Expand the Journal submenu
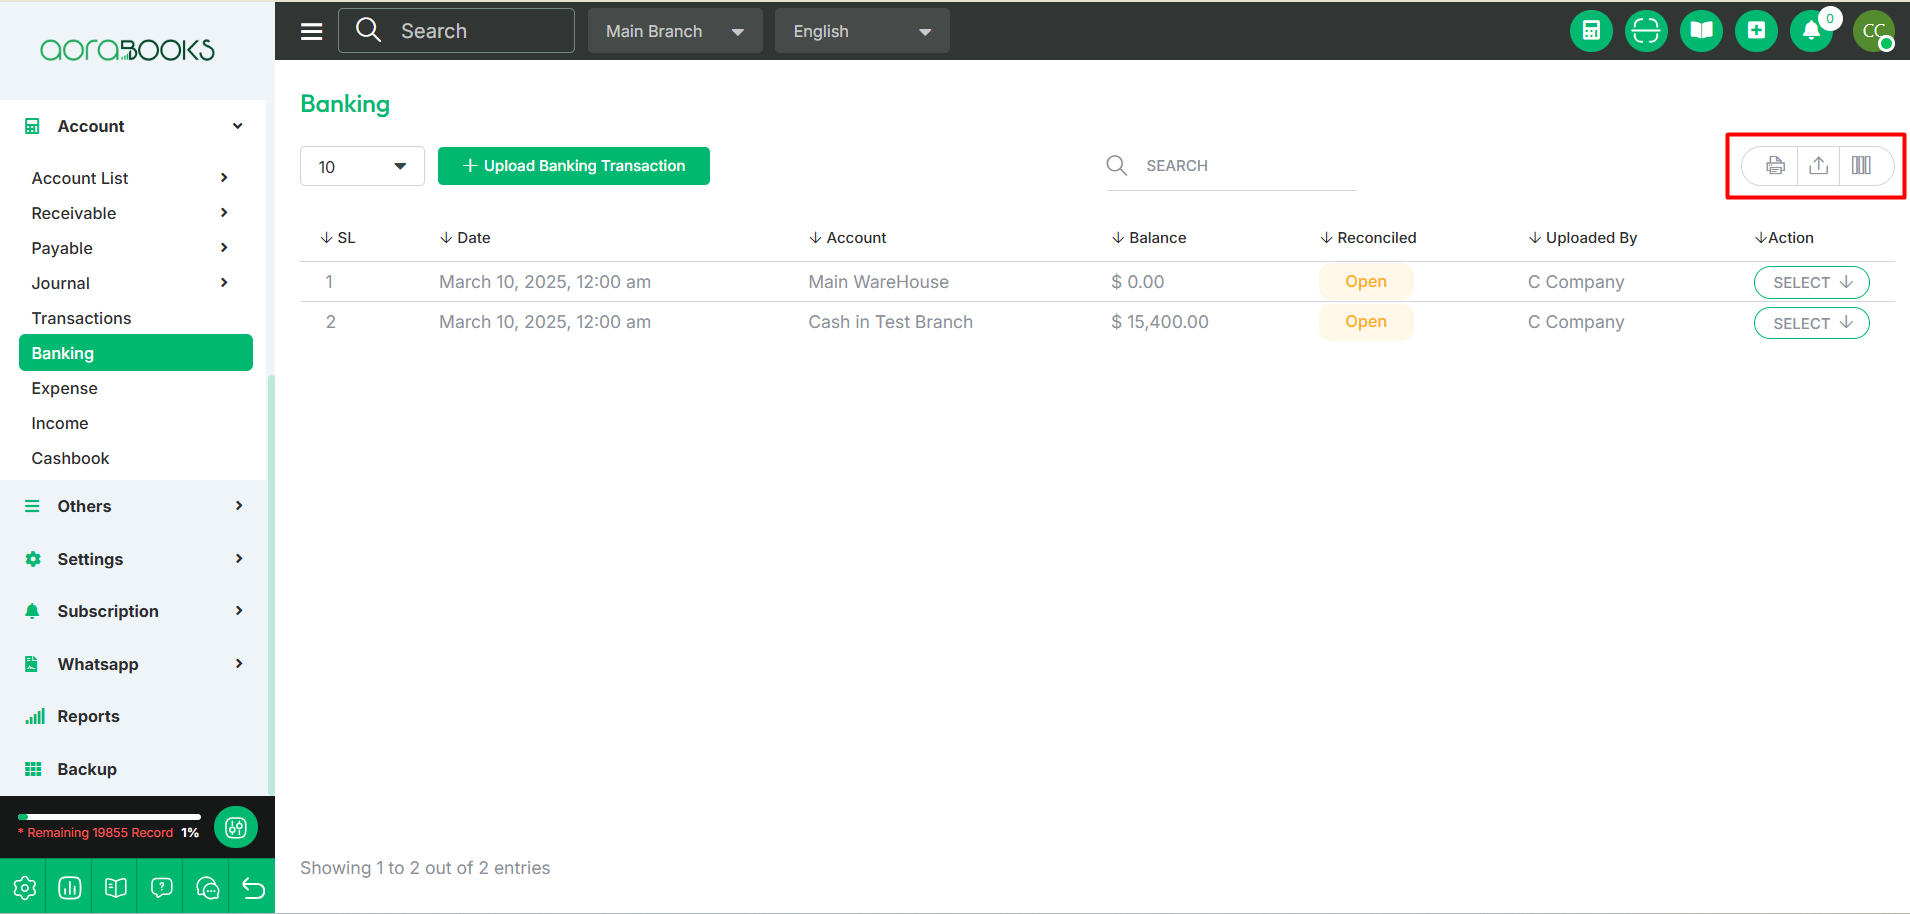Viewport: 1910px width, 914px height. point(130,283)
